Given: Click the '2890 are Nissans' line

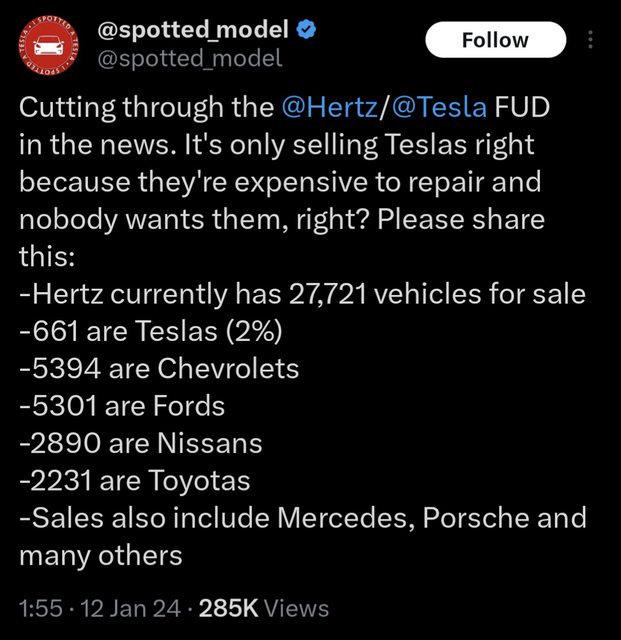Looking at the screenshot, I should (x=140, y=443).
